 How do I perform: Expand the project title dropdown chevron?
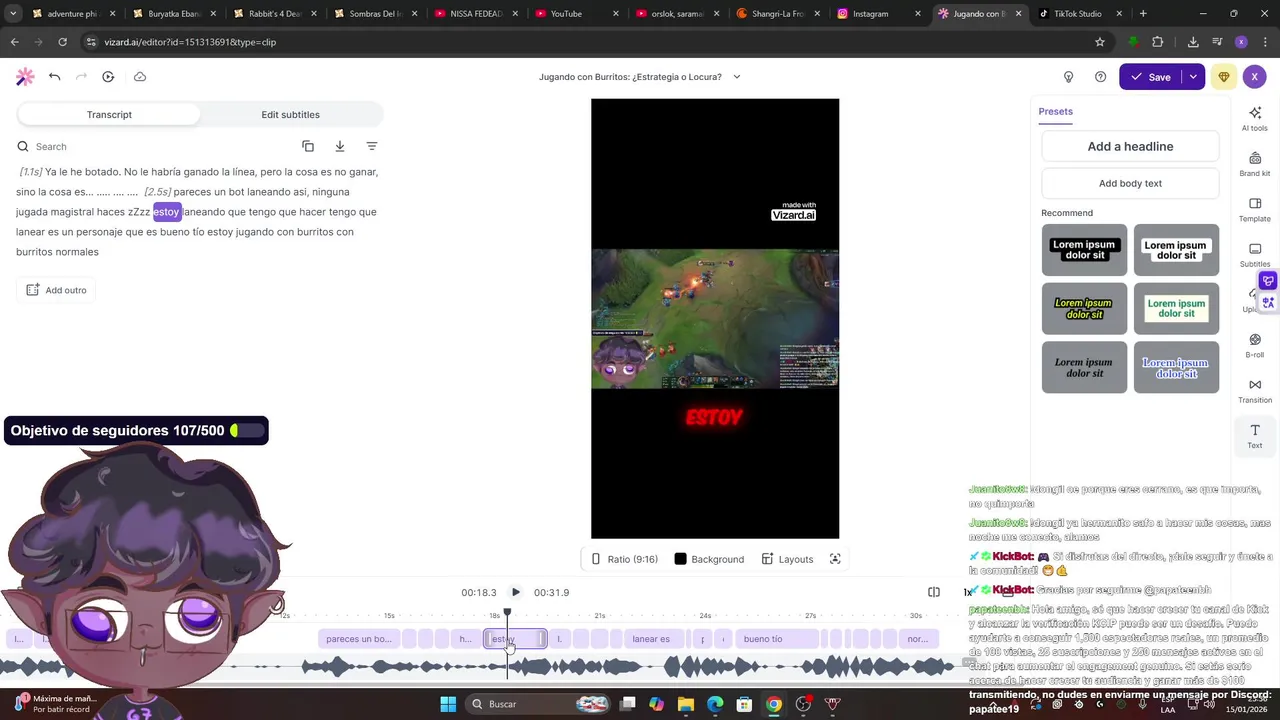[737, 77]
